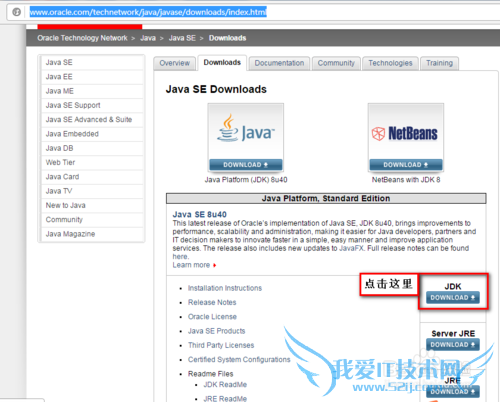
Task: Open Java Card sidebar item
Action: (92, 177)
